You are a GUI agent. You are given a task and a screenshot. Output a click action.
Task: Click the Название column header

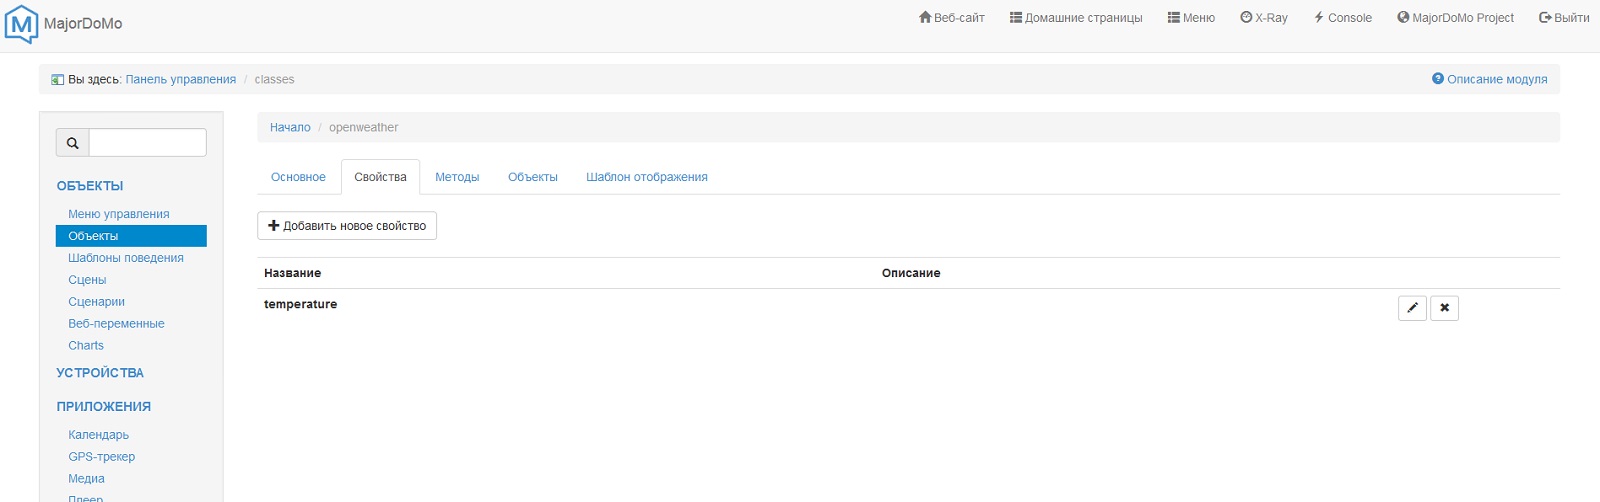point(292,273)
